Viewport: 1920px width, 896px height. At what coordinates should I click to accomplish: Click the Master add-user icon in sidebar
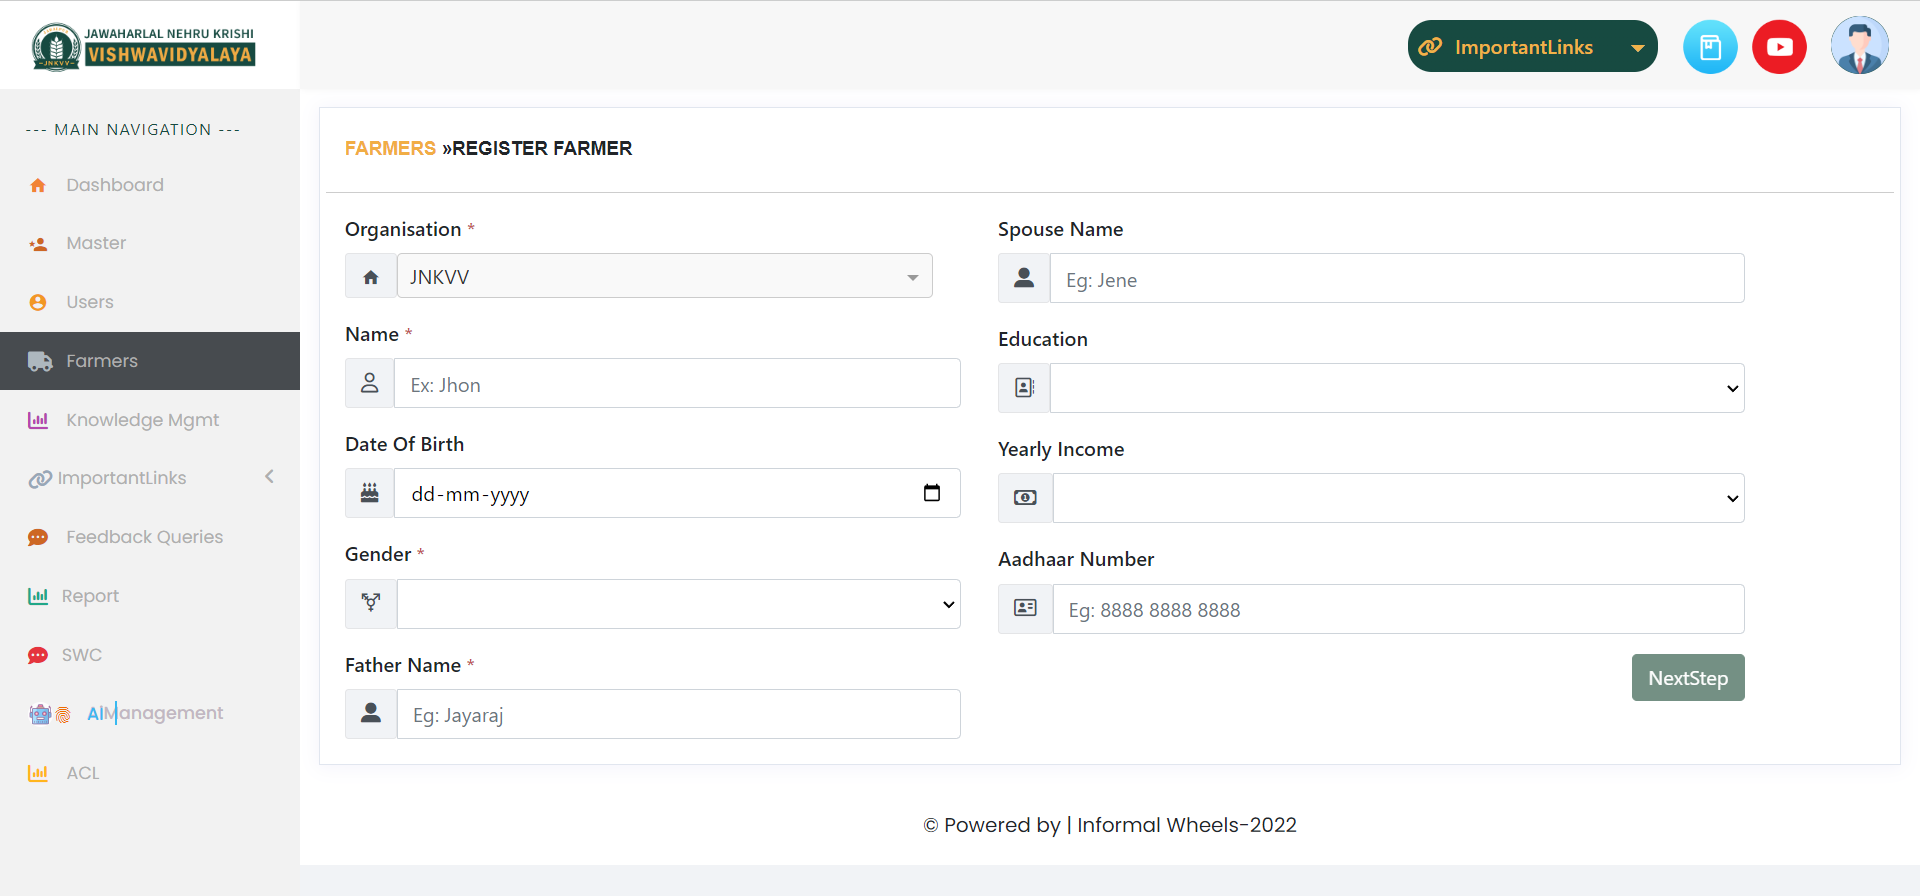pos(38,244)
